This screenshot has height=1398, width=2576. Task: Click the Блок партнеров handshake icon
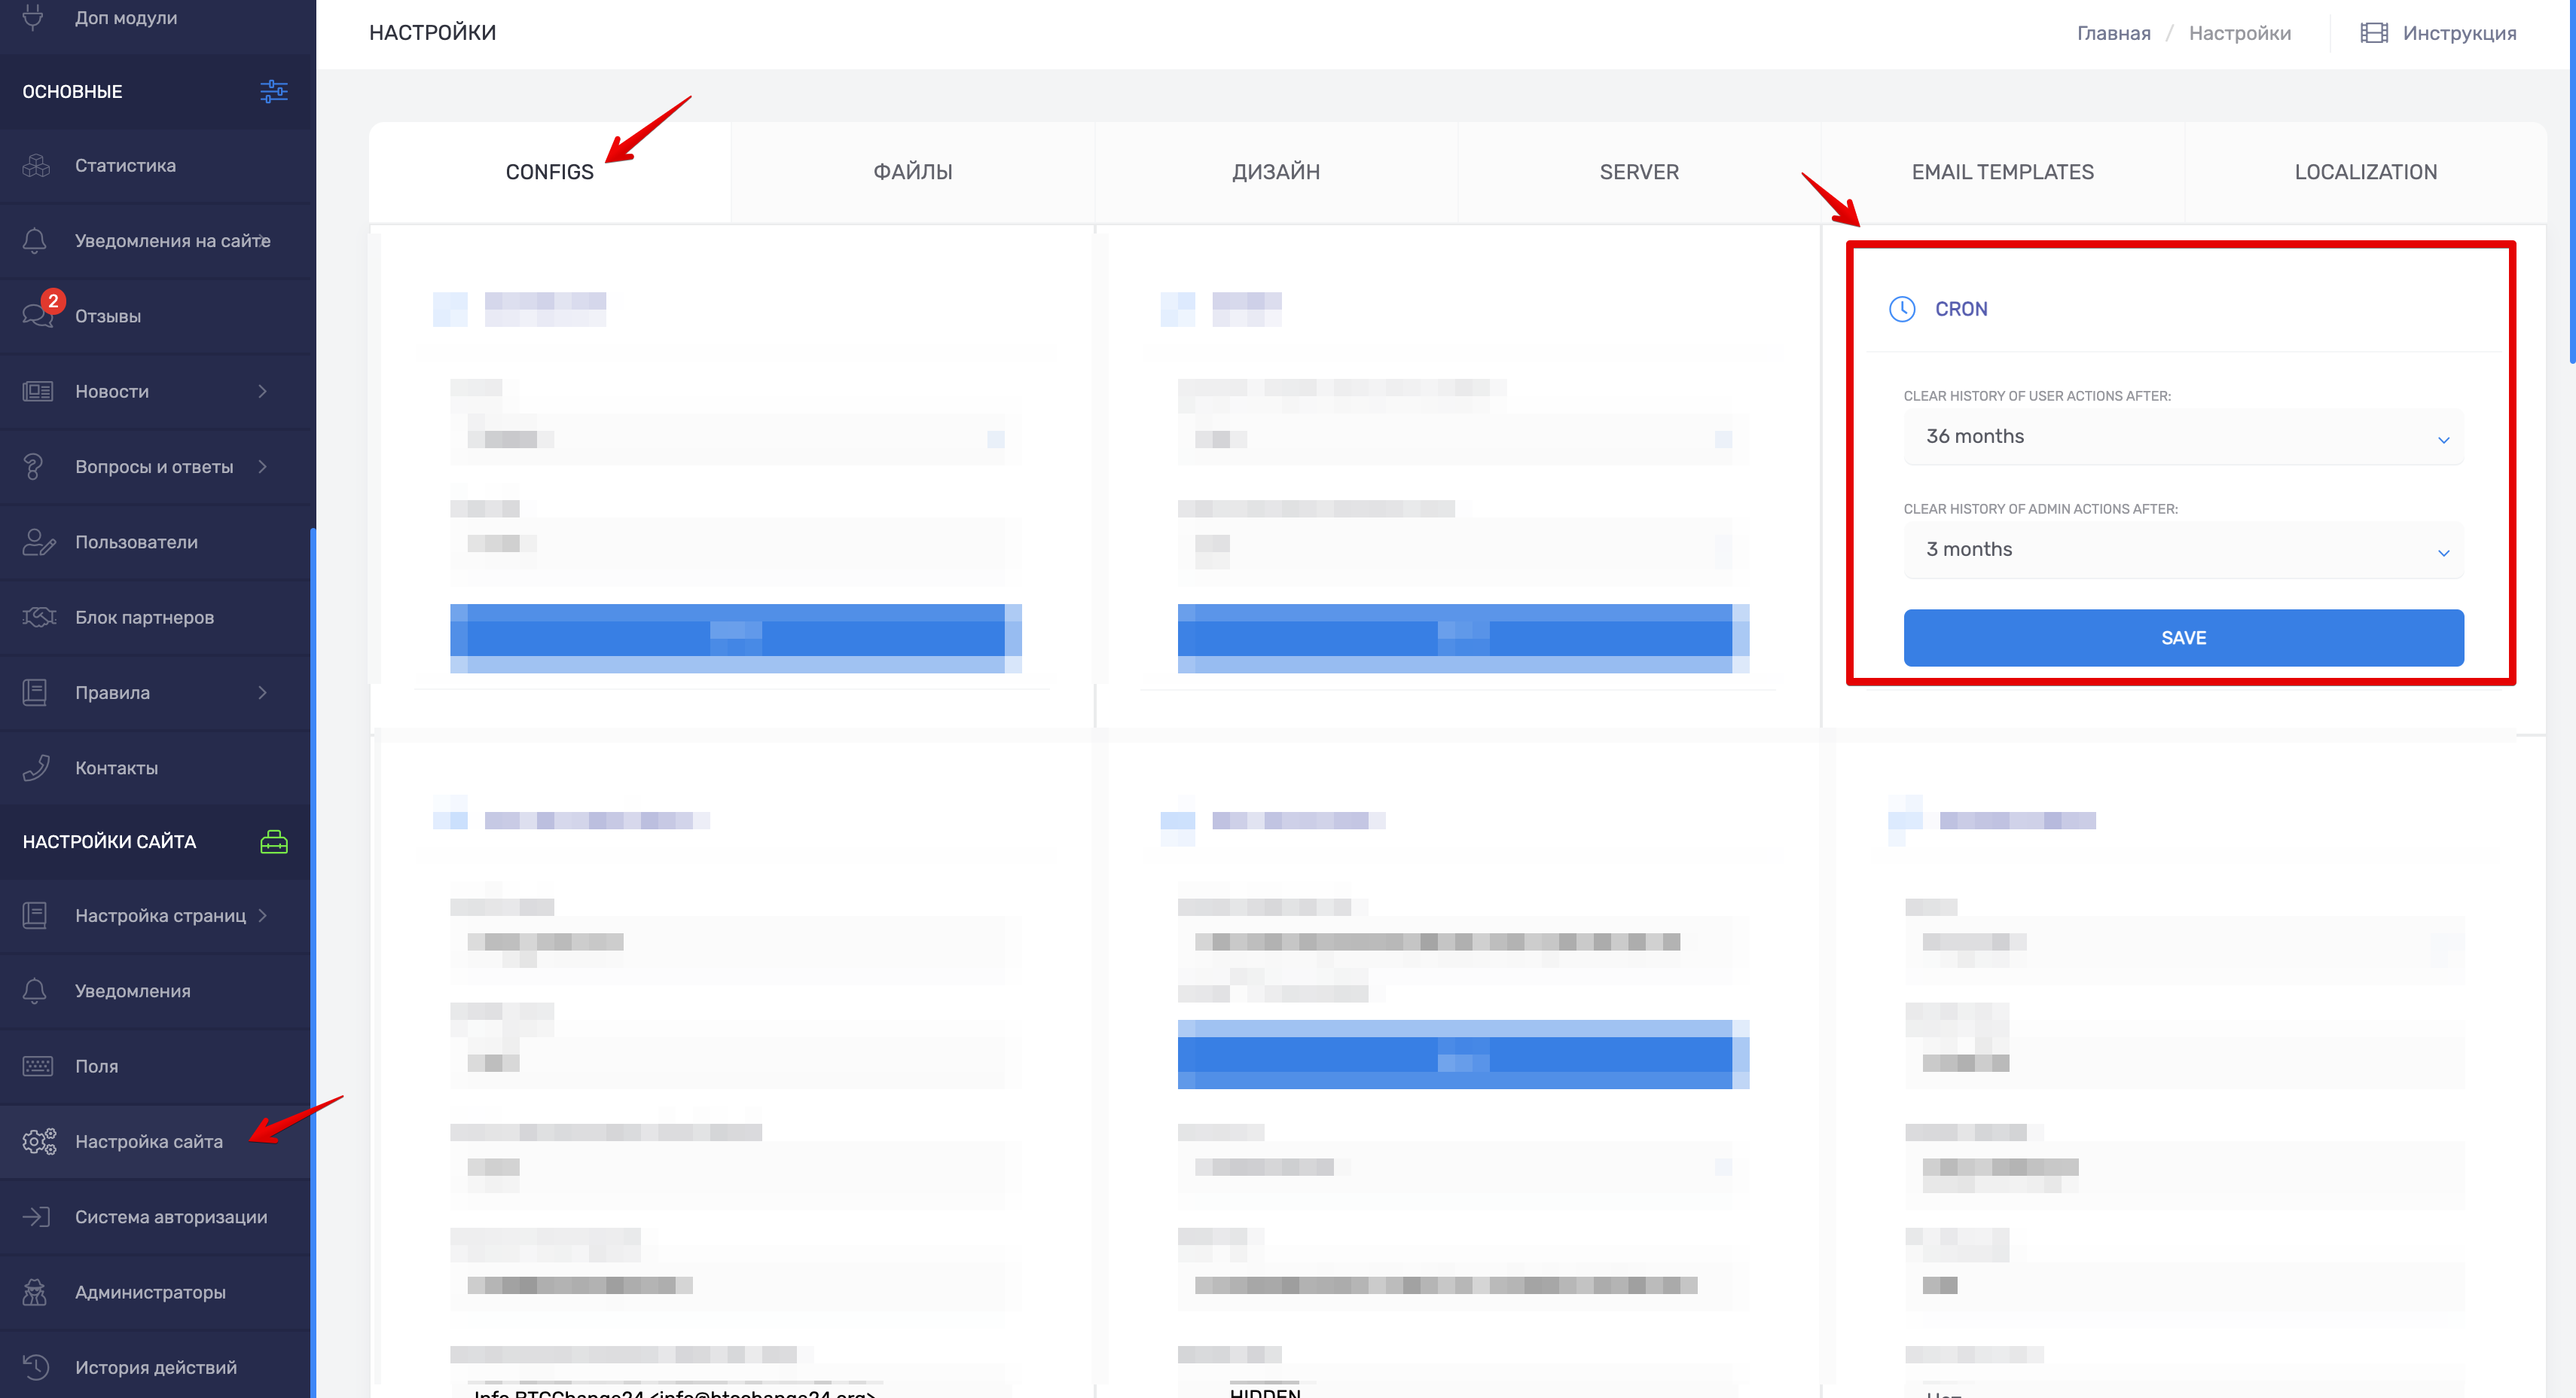point(38,617)
